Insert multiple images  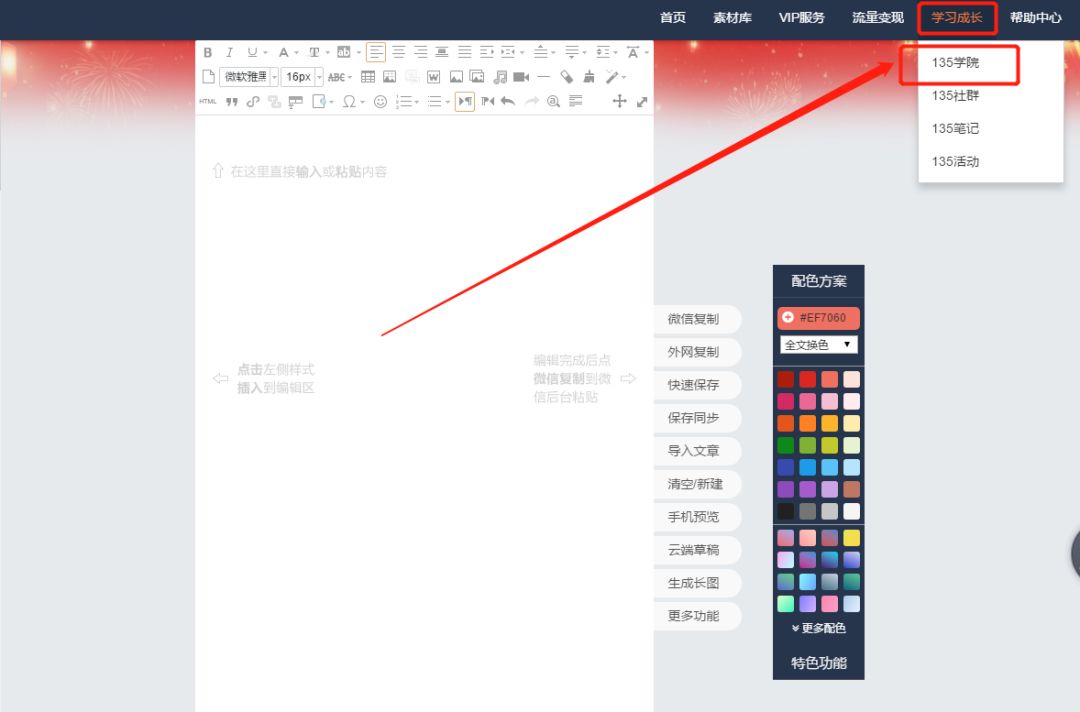pos(477,76)
